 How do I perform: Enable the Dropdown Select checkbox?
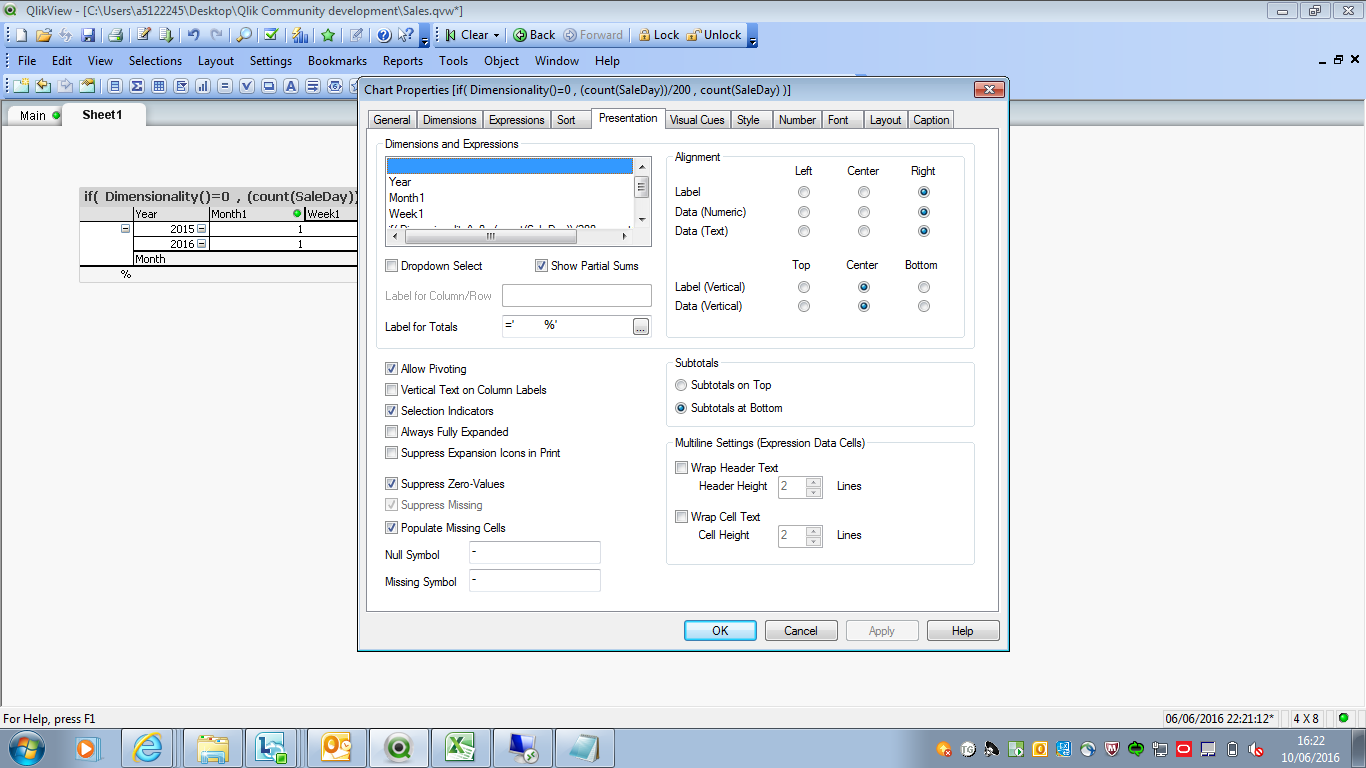[392, 266]
